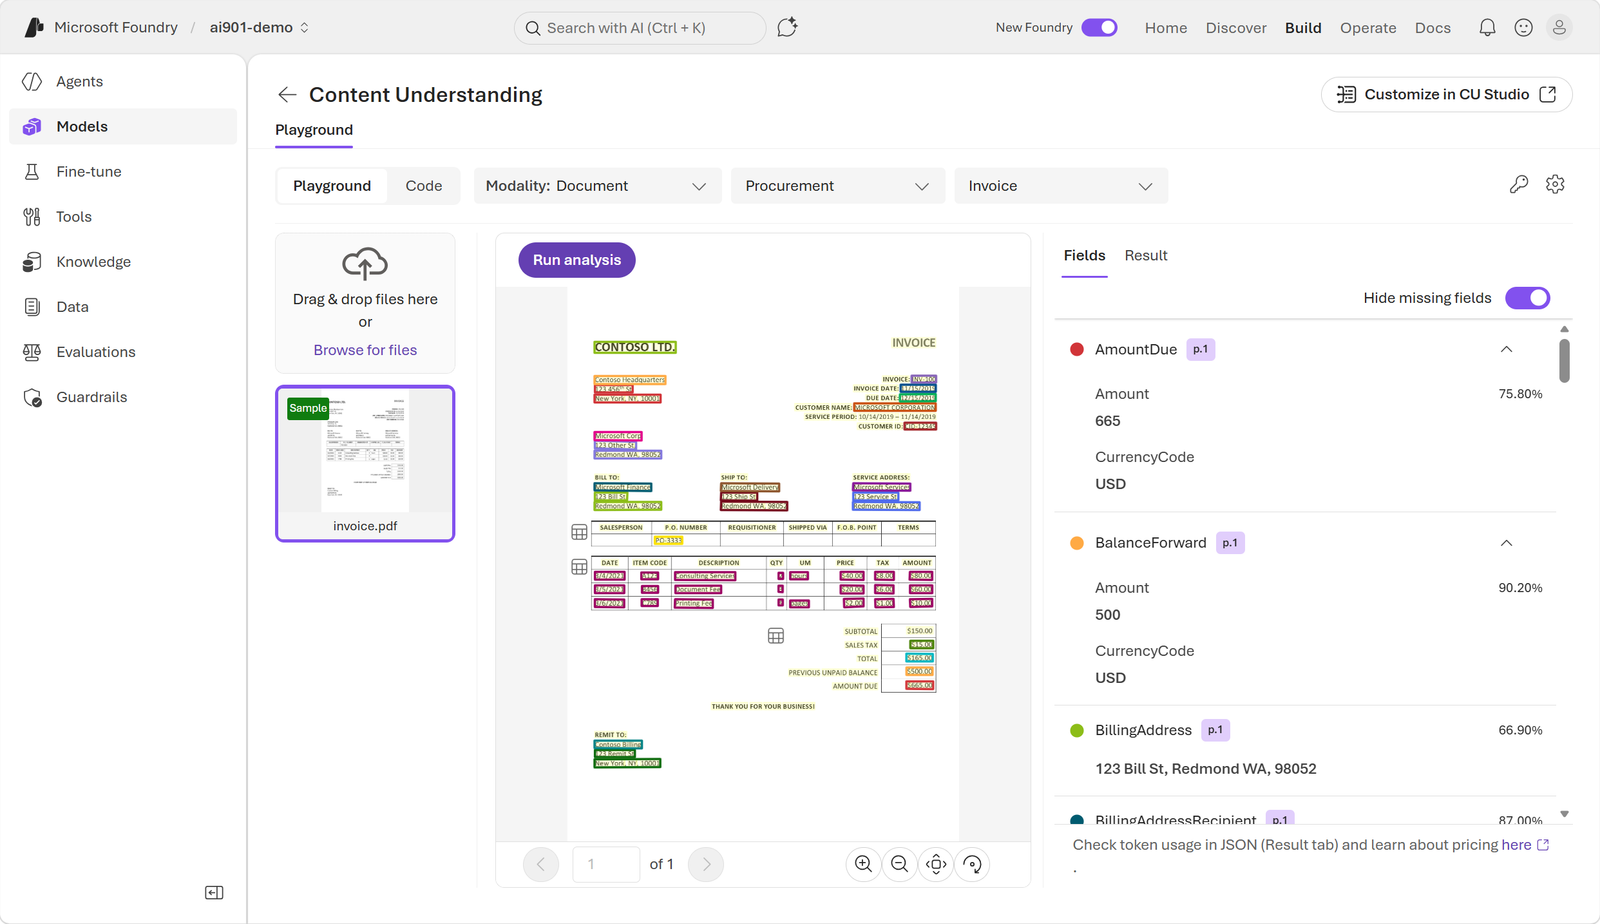Click the feedback smiley icon
The image size is (1600, 924).
pyautogui.click(x=1523, y=28)
